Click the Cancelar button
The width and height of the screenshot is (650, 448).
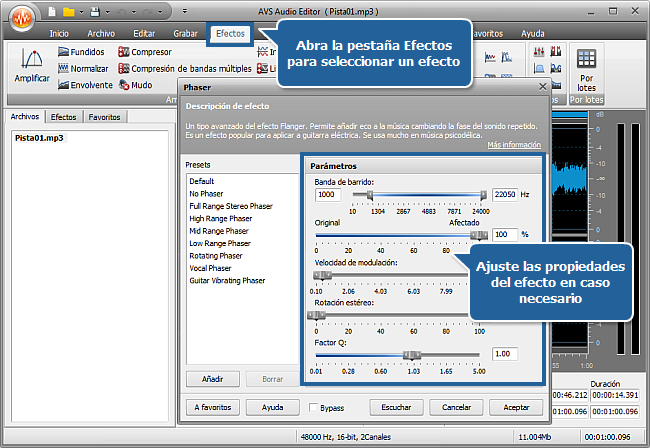[456, 407]
